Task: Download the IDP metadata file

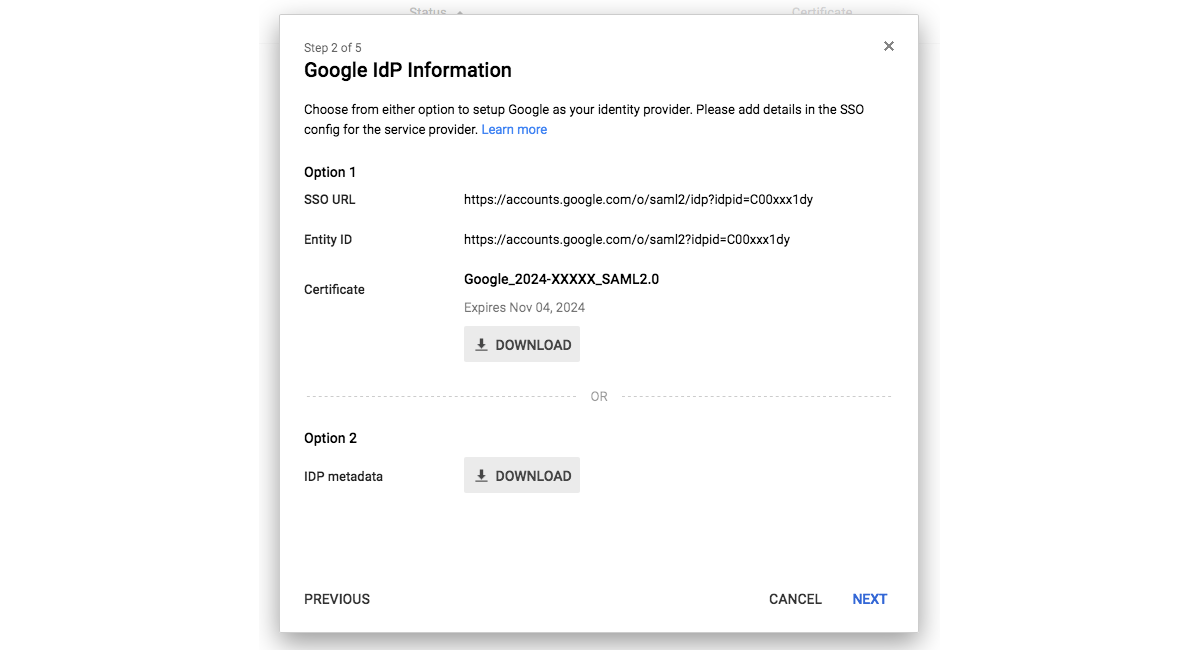Action: click(x=521, y=474)
